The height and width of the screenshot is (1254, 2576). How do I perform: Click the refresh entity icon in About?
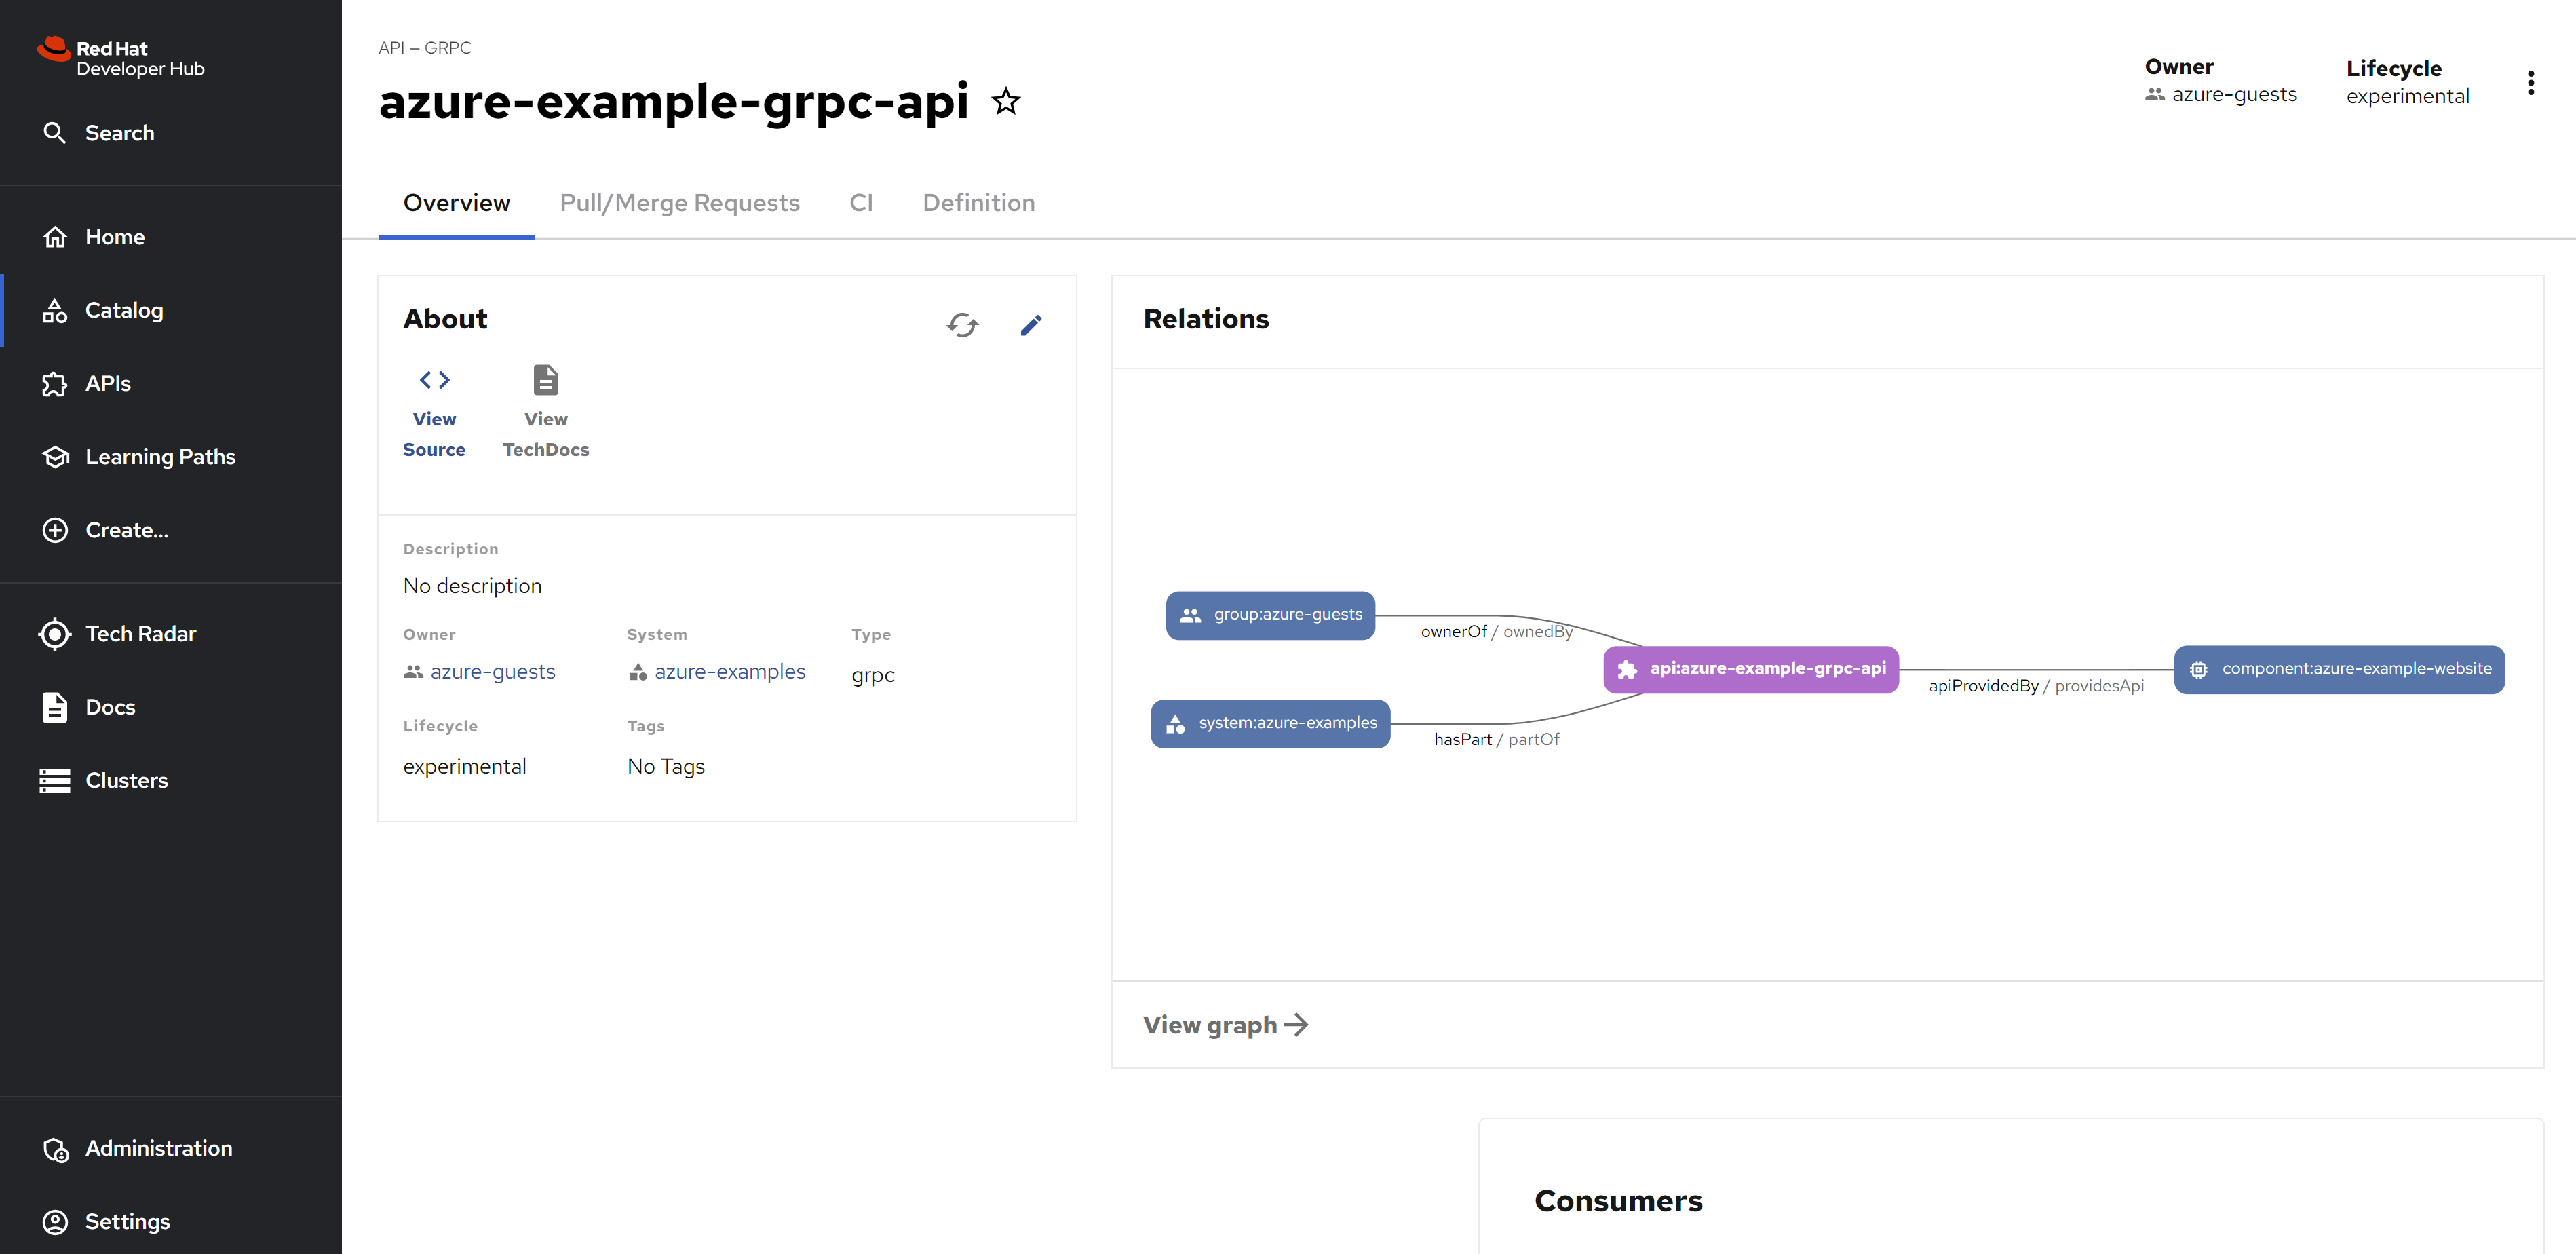(x=962, y=325)
